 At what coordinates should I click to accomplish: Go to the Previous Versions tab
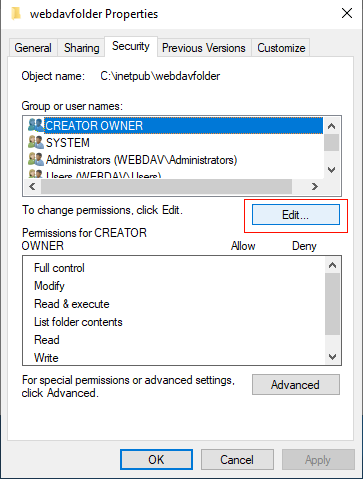(x=204, y=48)
